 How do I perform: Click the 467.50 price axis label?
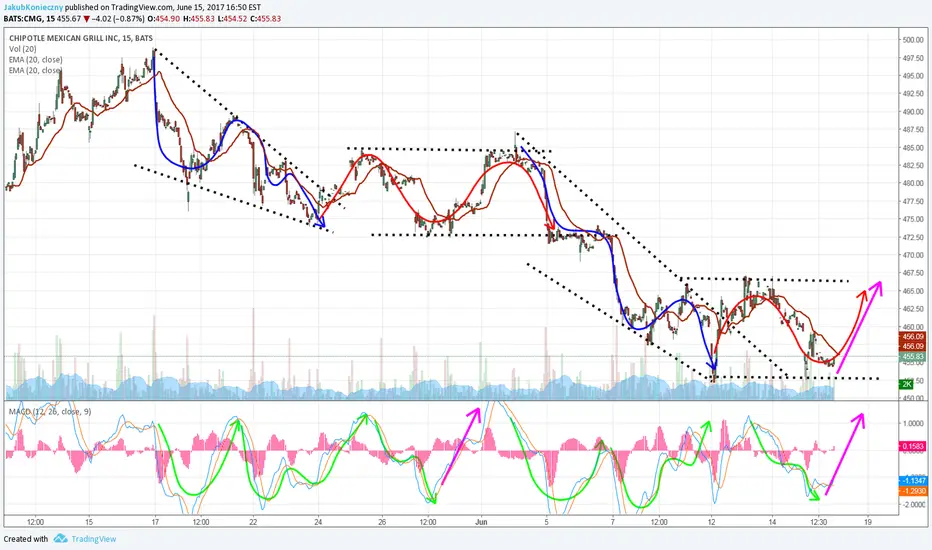coord(912,273)
